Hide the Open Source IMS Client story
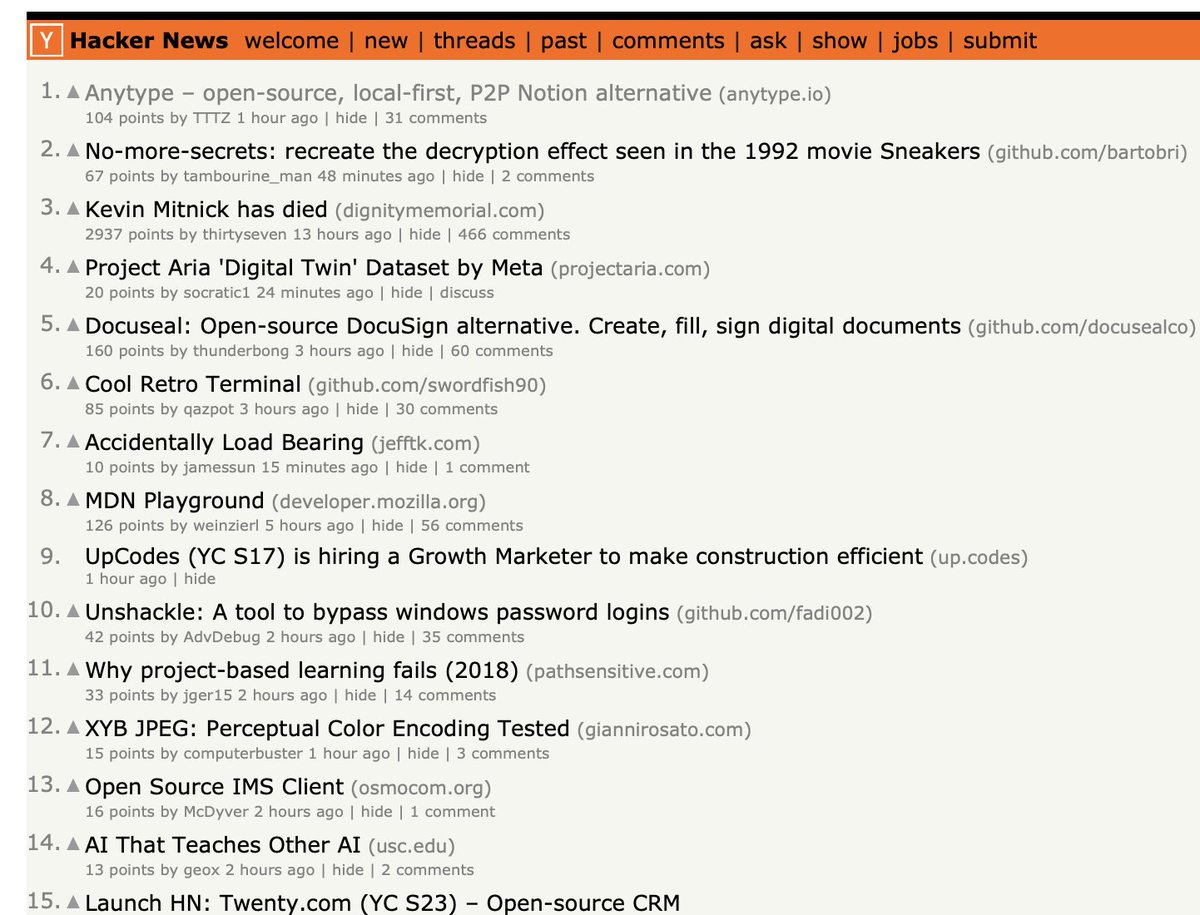The width and height of the screenshot is (1200, 915). tap(376, 811)
